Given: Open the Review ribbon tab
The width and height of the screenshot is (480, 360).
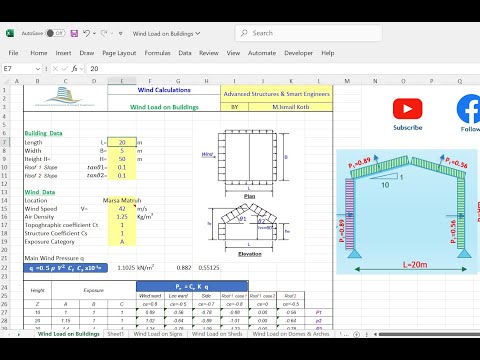Looking at the screenshot, I should [209, 53].
